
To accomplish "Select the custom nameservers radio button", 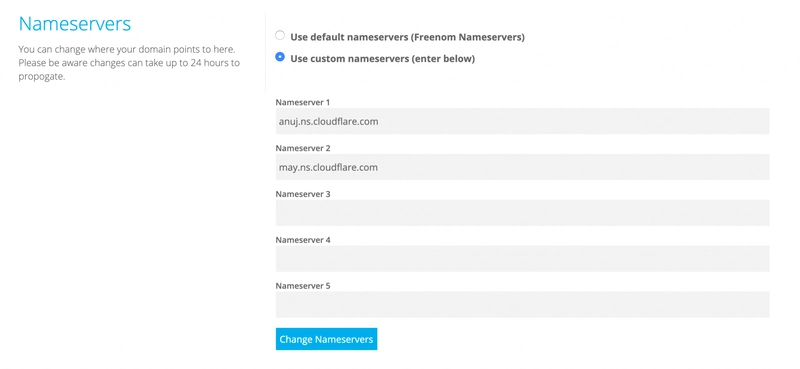I will click(x=280, y=57).
